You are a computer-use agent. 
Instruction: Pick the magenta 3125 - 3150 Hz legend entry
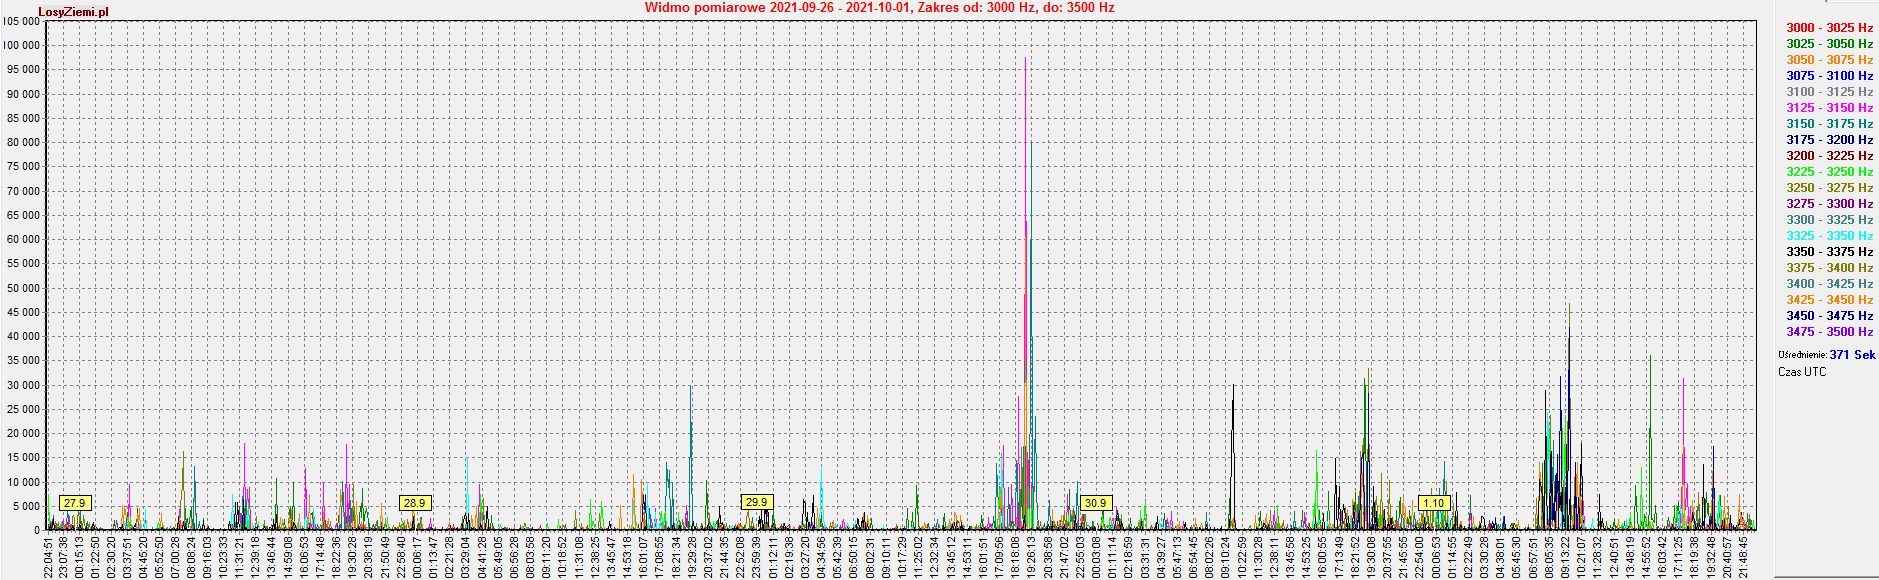pyautogui.click(x=1829, y=108)
